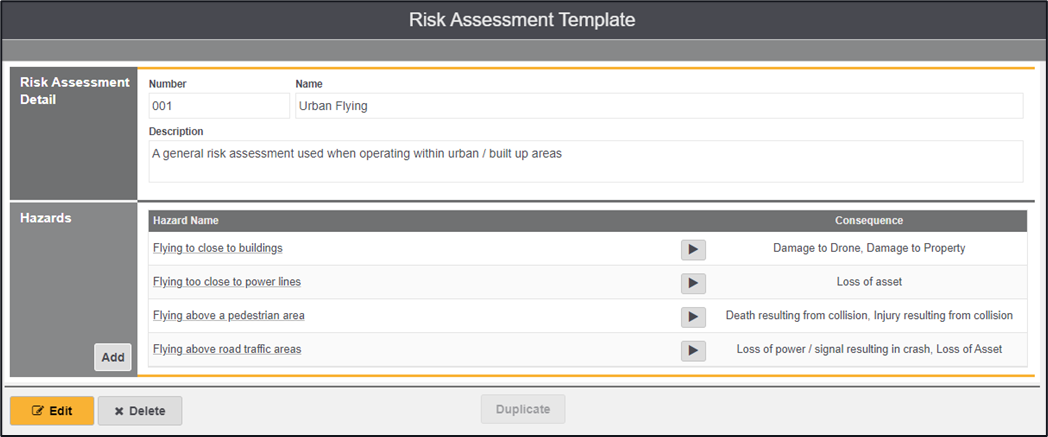Open Flying above road traffic areas hazard
This screenshot has height=437, width=1048.
(227, 350)
